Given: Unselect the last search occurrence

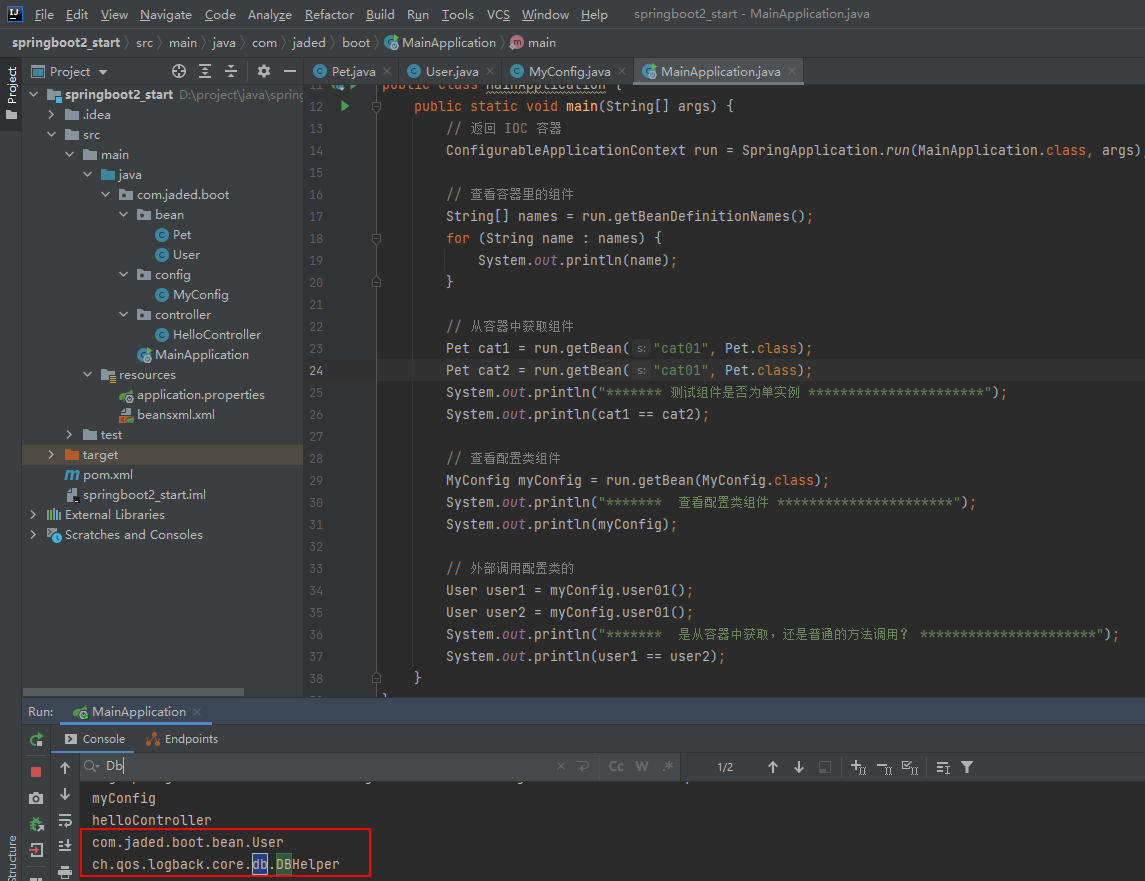Looking at the screenshot, I should (x=884, y=767).
